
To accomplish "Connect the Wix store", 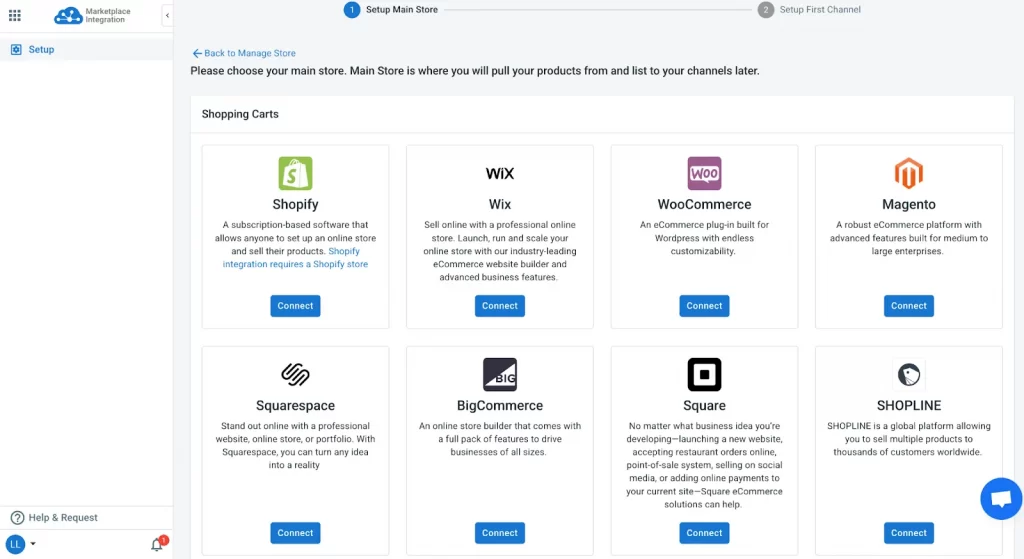I will pos(500,306).
